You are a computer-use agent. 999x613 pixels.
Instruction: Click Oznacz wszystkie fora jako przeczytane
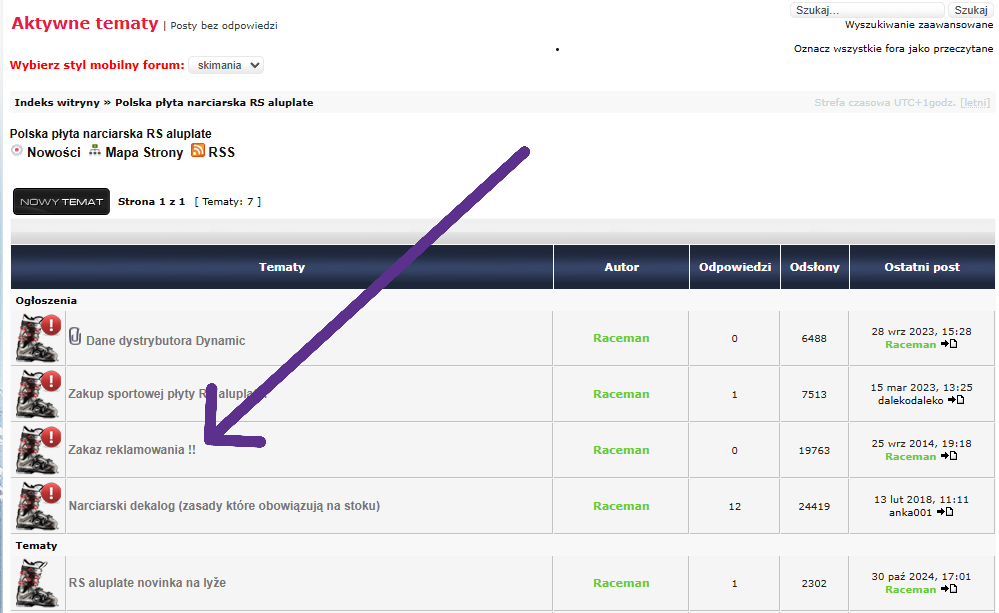click(x=893, y=48)
